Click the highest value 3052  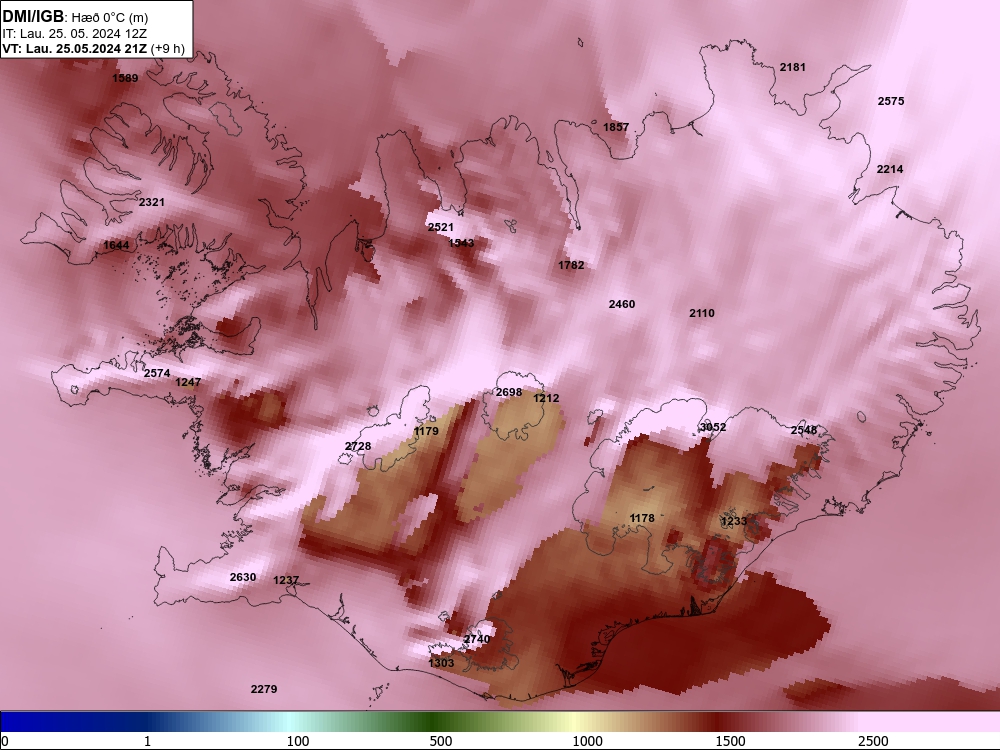(713, 427)
